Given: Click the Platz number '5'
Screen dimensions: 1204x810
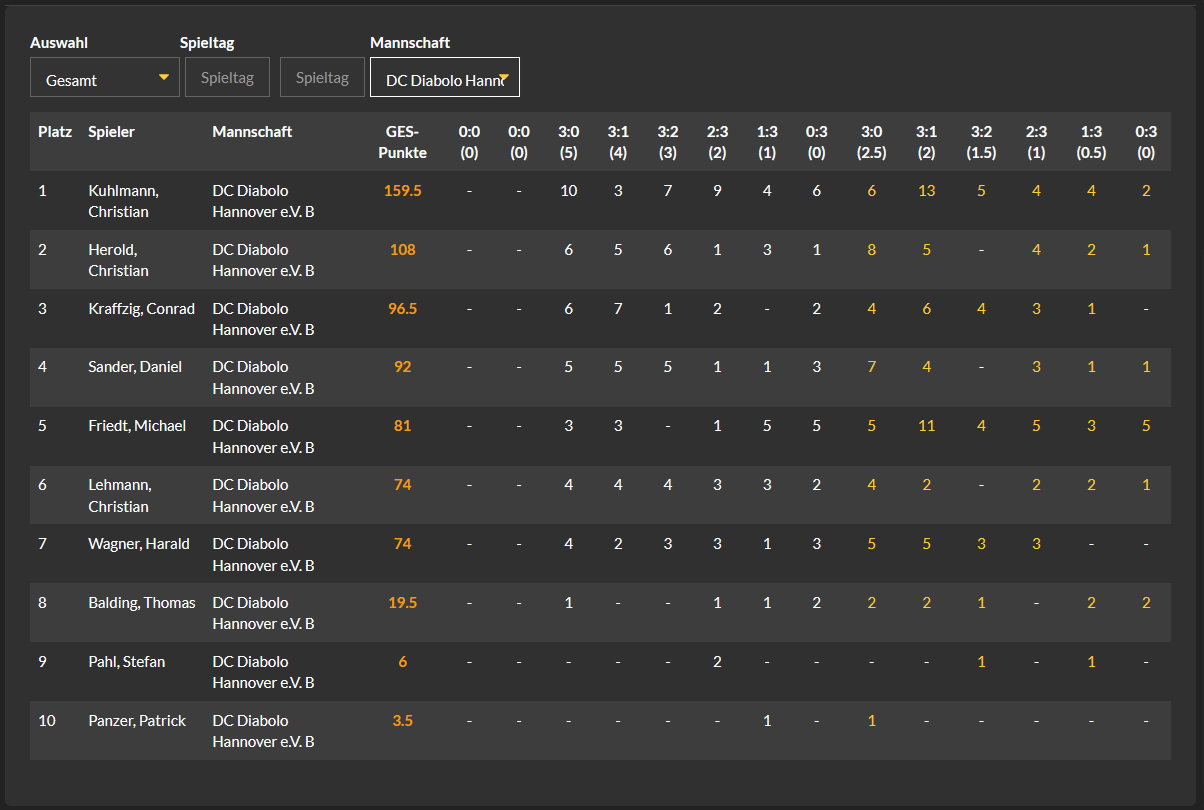Looking at the screenshot, I should pos(42,426).
